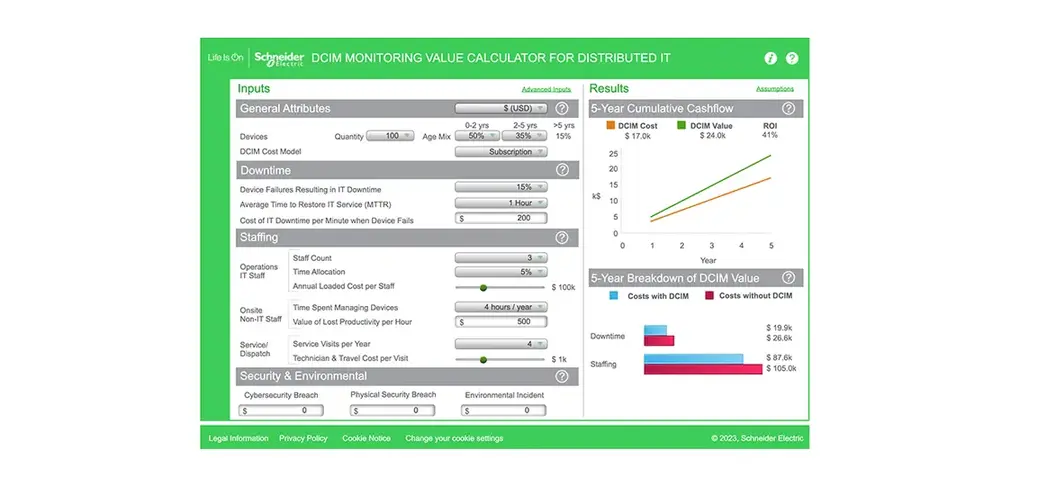Click the orange DCIM Cost legend swatch

[610, 124]
